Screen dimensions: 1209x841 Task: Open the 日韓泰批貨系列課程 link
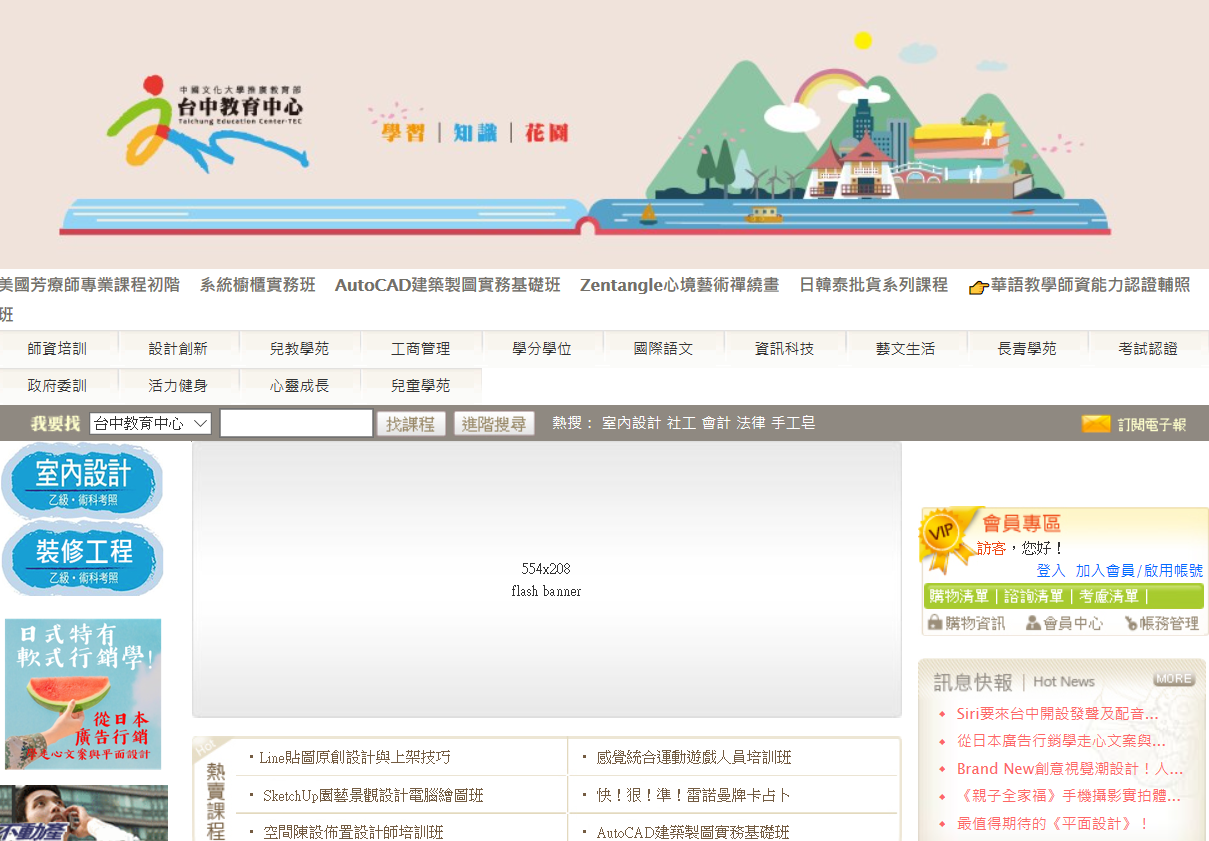click(x=874, y=285)
